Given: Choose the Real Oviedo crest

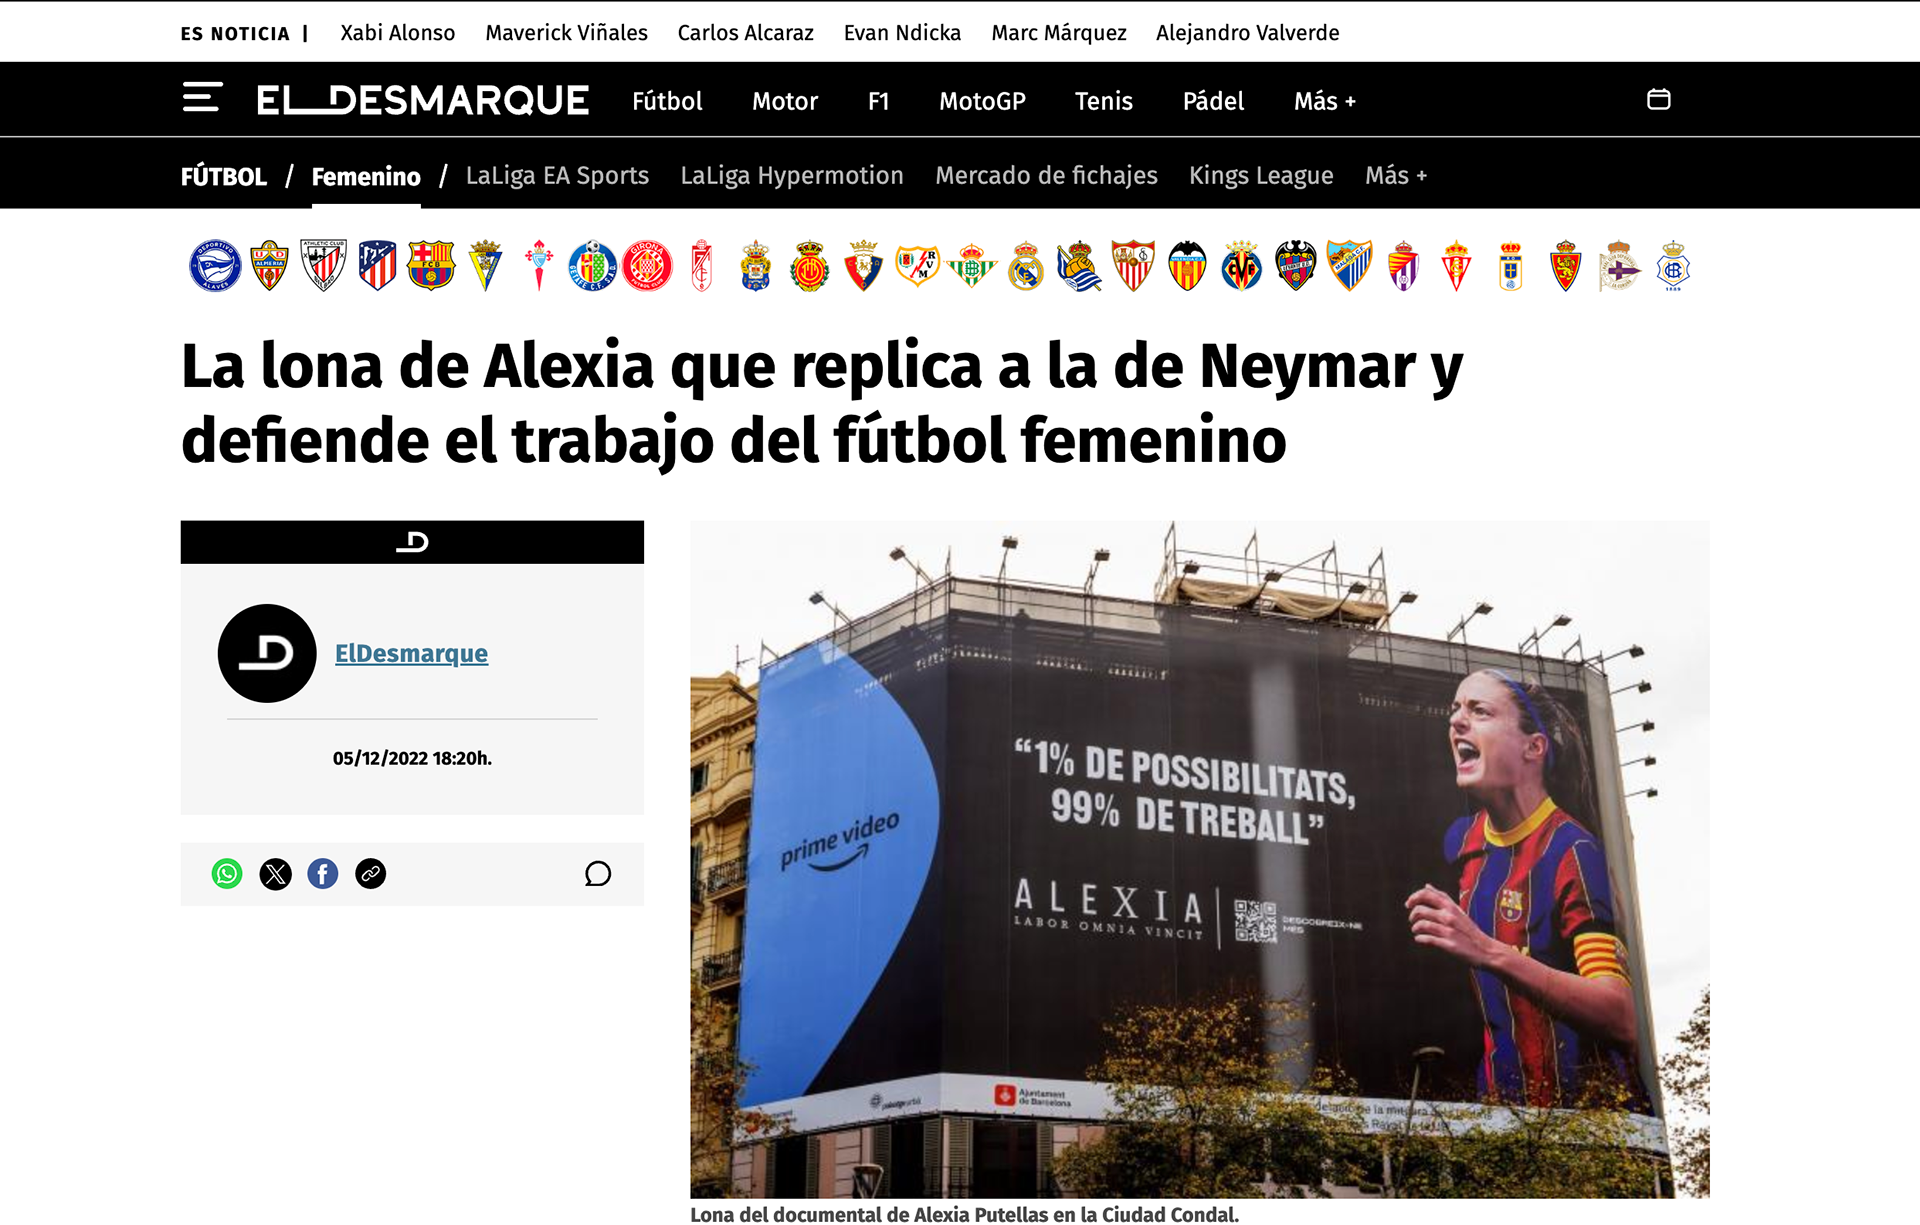Looking at the screenshot, I should 1511,266.
